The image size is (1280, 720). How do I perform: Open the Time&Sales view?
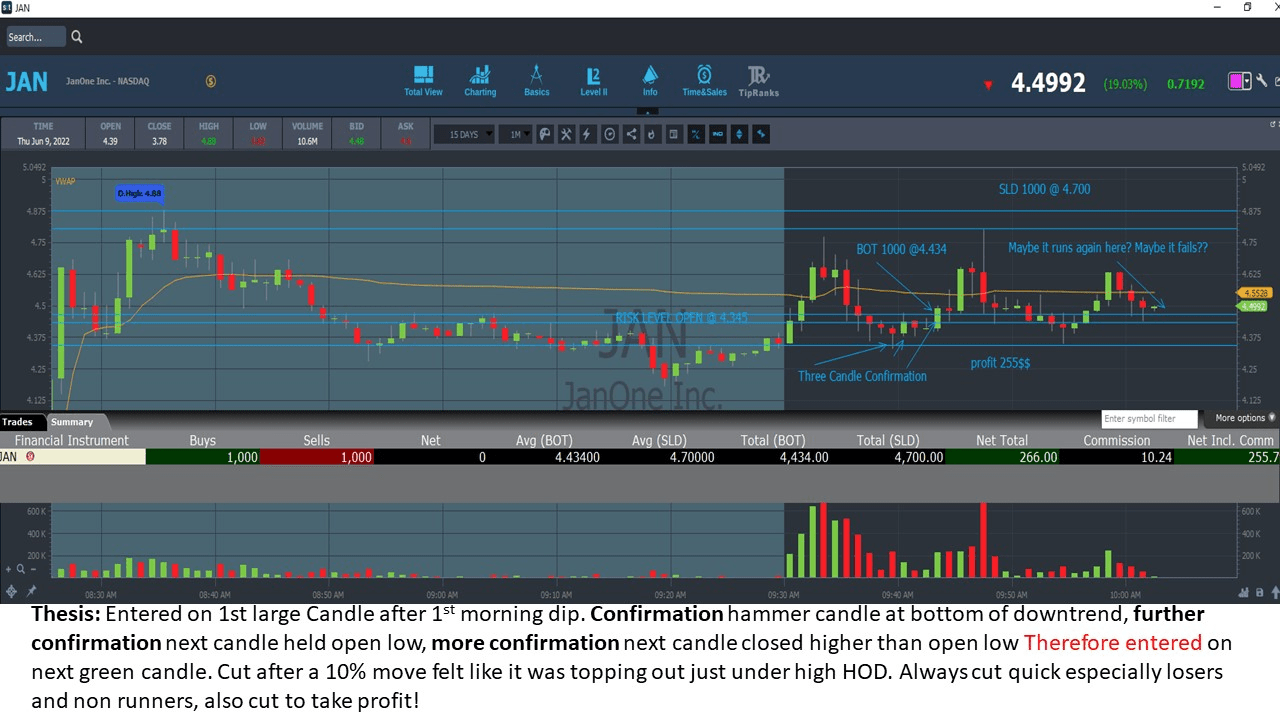pos(705,81)
